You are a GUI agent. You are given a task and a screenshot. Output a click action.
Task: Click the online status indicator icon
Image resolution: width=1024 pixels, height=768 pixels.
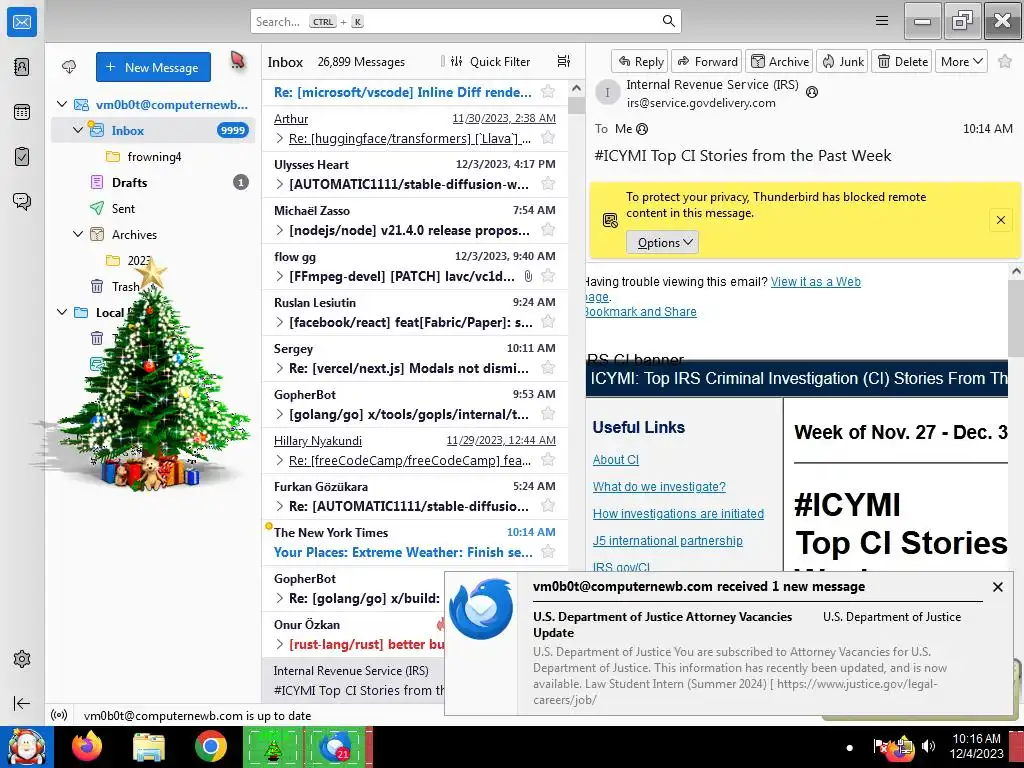(59, 715)
